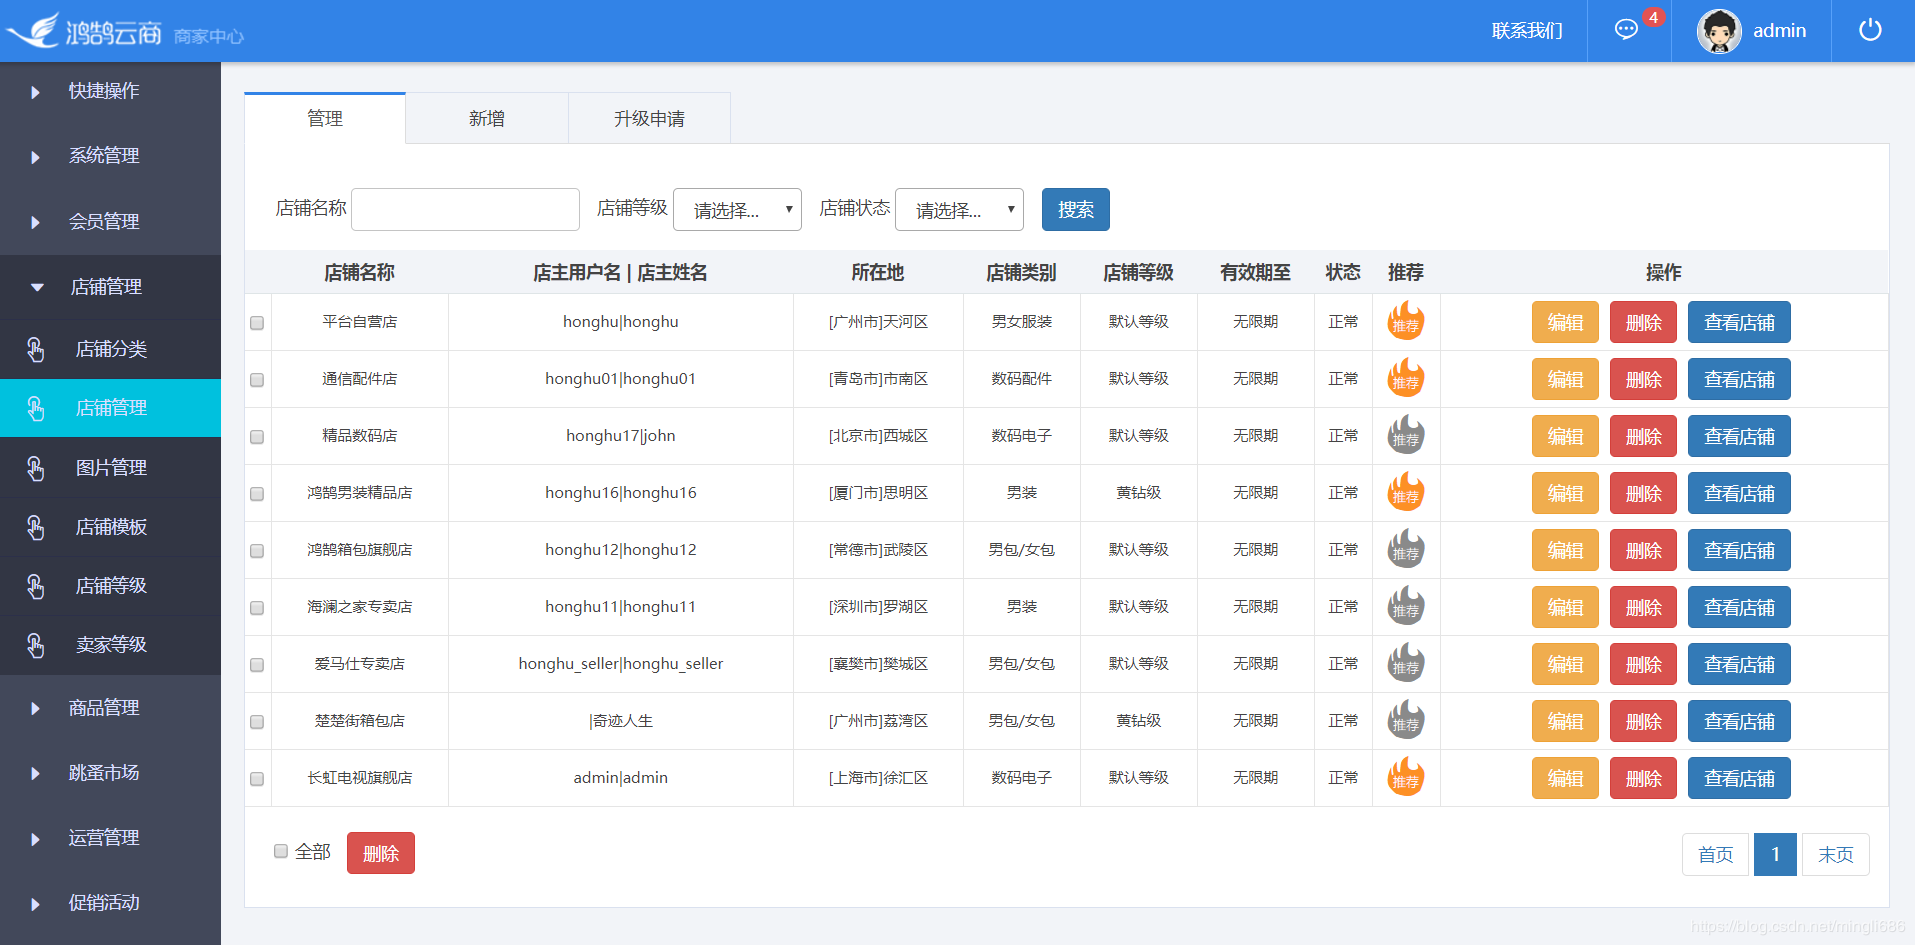
Task: Click the 店铺模板 sidebar icon
Action: click(x=36, y=527)
